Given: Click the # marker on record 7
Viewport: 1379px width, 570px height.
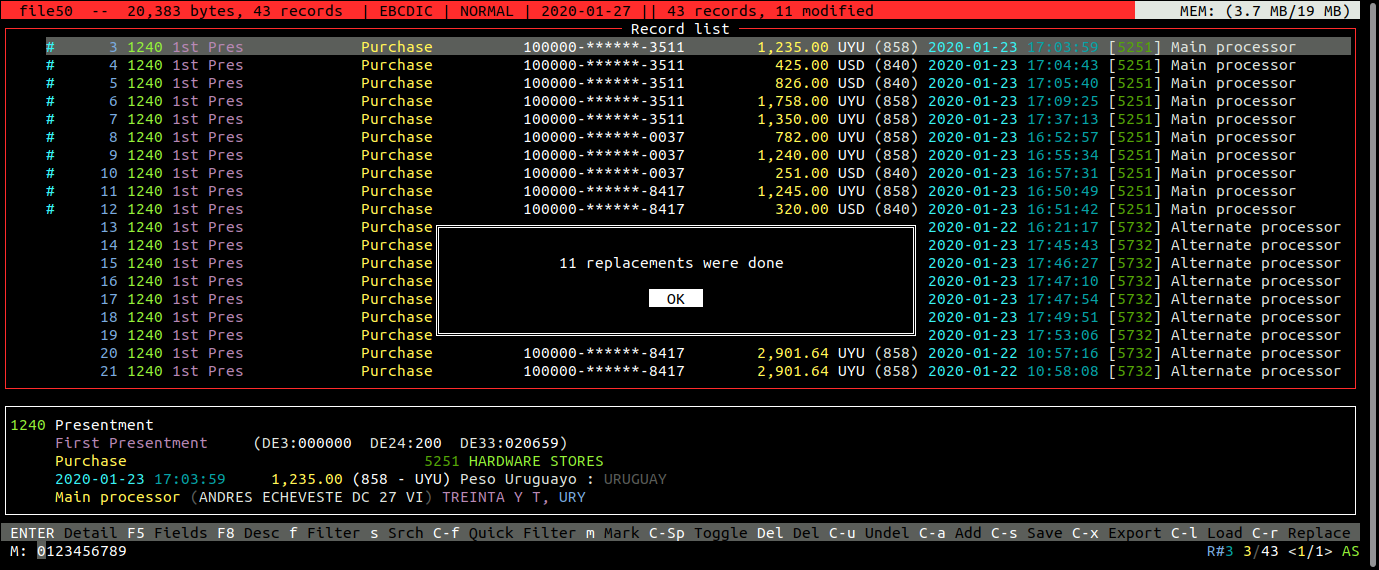Looking at the screenshot, I should pos(50,119).
